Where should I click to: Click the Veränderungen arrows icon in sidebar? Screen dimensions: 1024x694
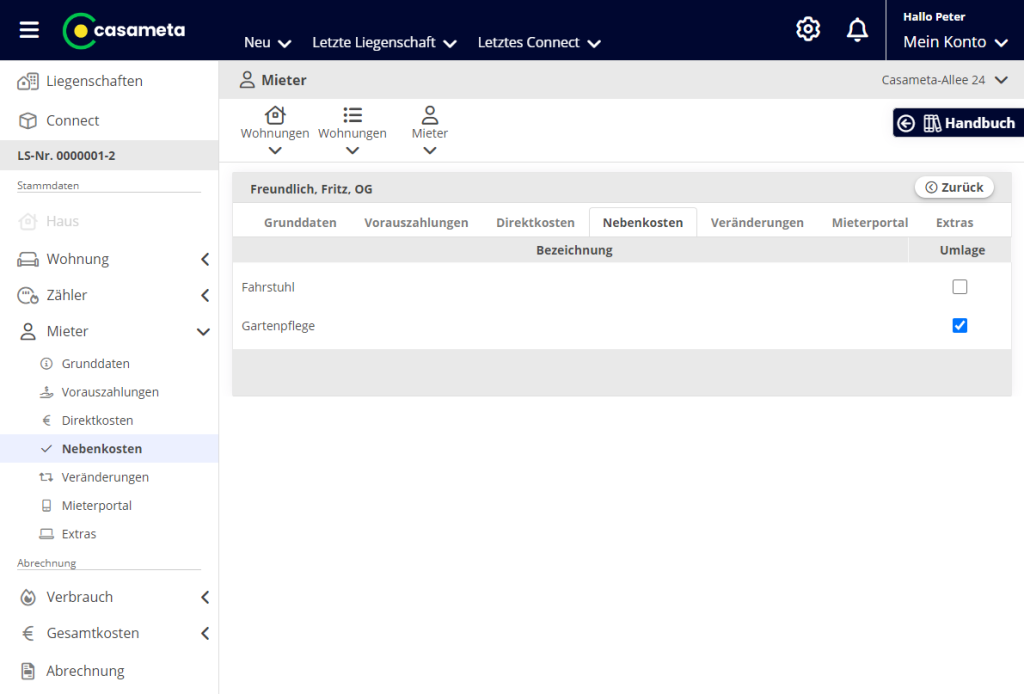[46, 477]
